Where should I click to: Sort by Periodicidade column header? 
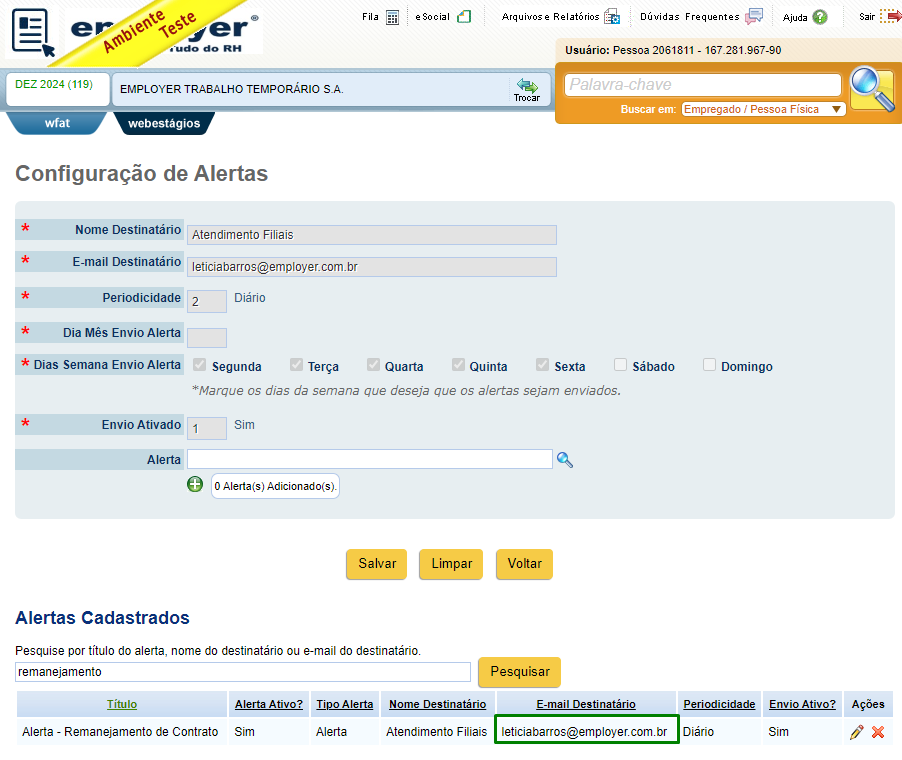tap(719, 704)
